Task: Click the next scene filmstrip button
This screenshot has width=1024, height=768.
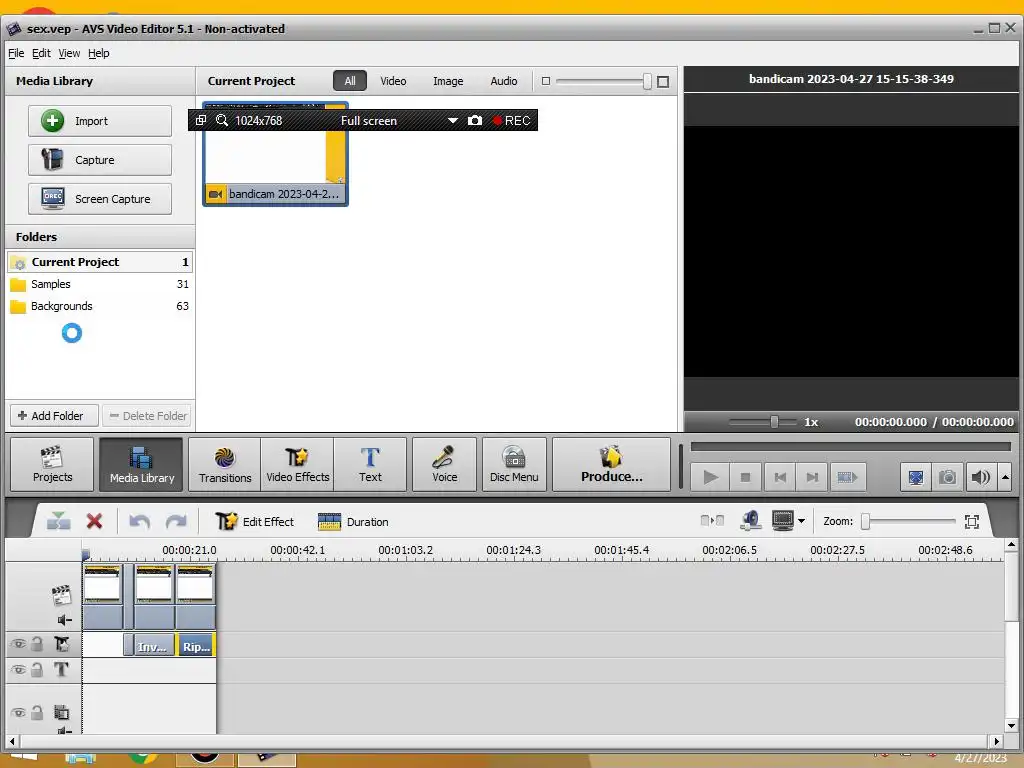Action: 847,477
